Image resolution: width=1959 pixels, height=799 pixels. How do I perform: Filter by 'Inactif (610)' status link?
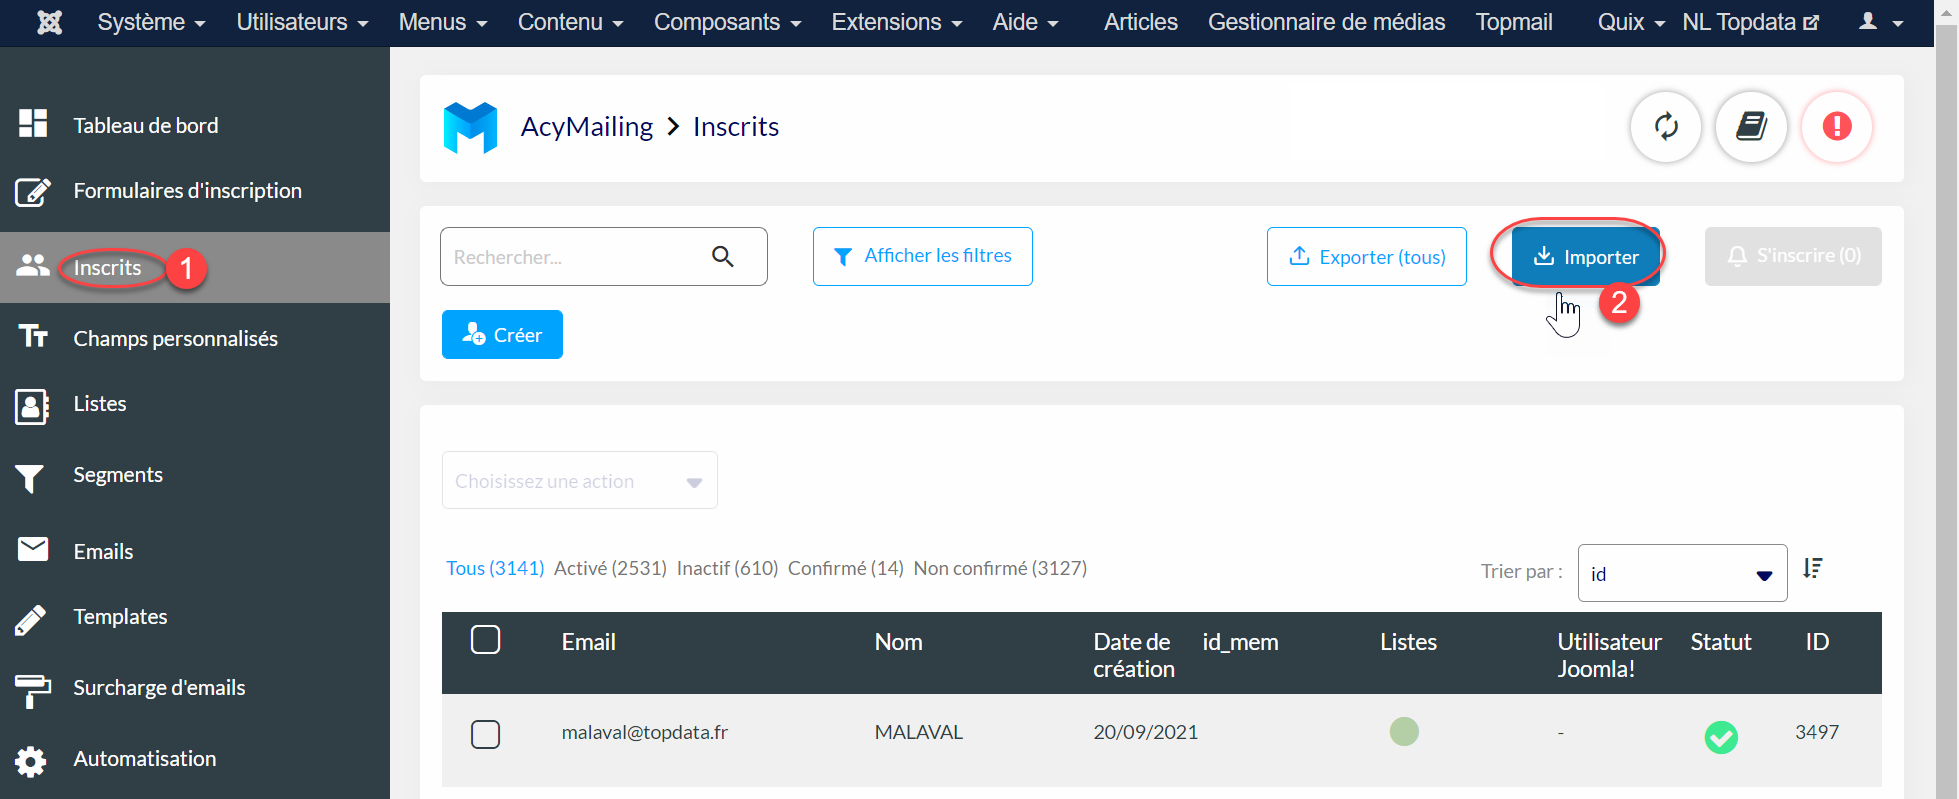[x=727, y=568]
